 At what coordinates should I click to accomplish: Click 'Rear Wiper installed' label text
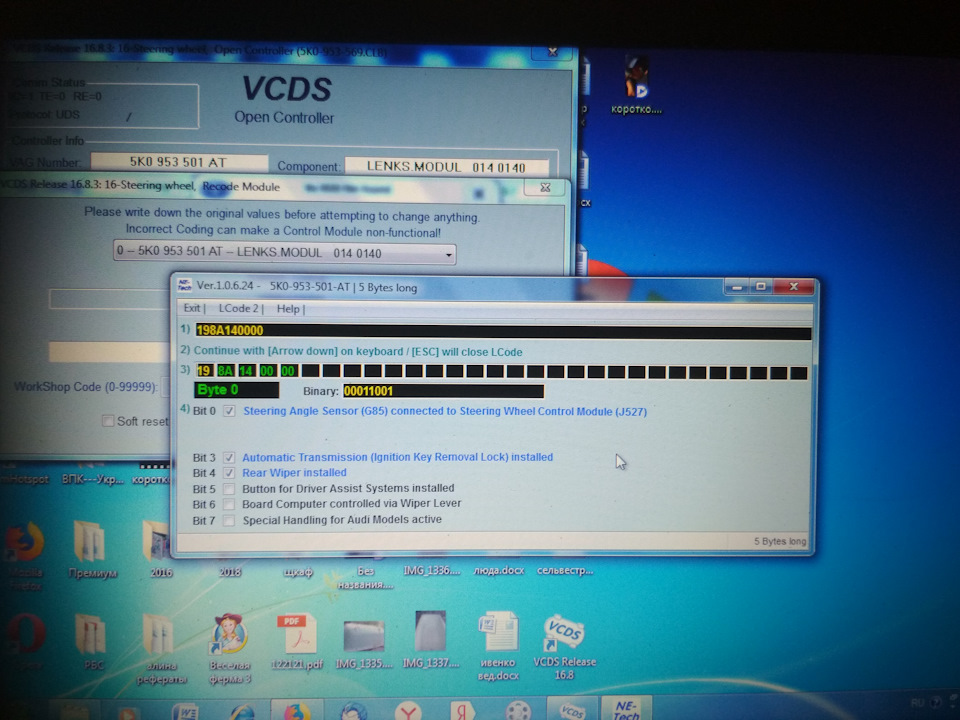point(294,473)
